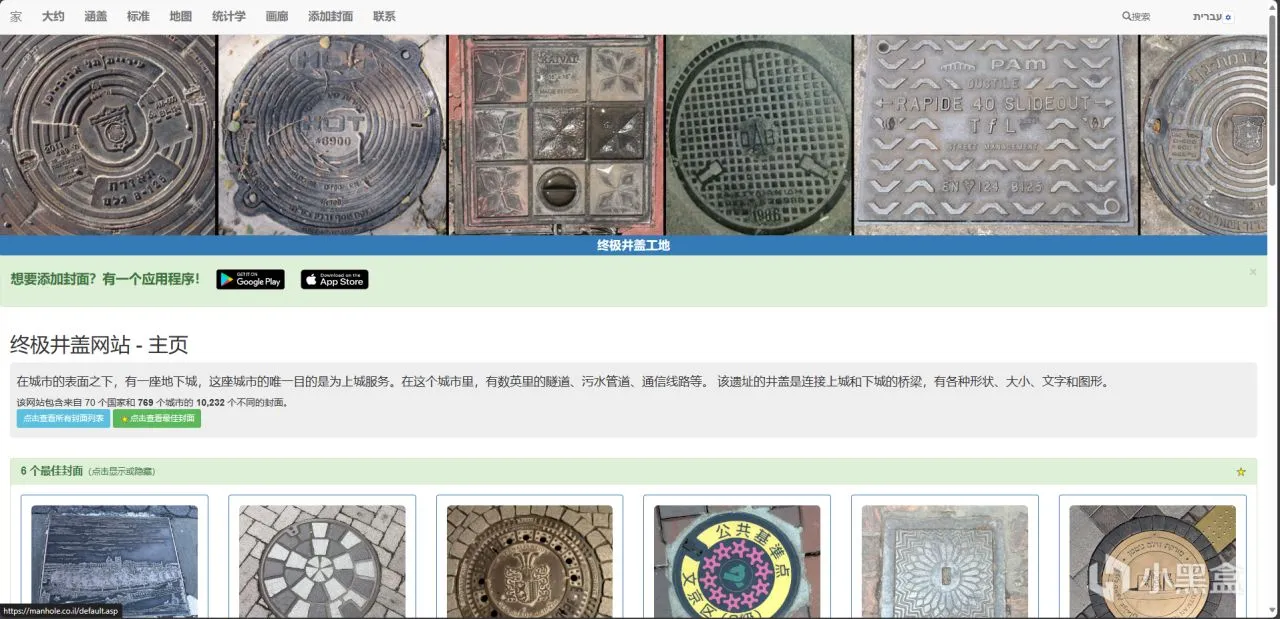Open the 添加封面 navigation item
This screenshot has height=619, width=1280.
tap(330, 17)
